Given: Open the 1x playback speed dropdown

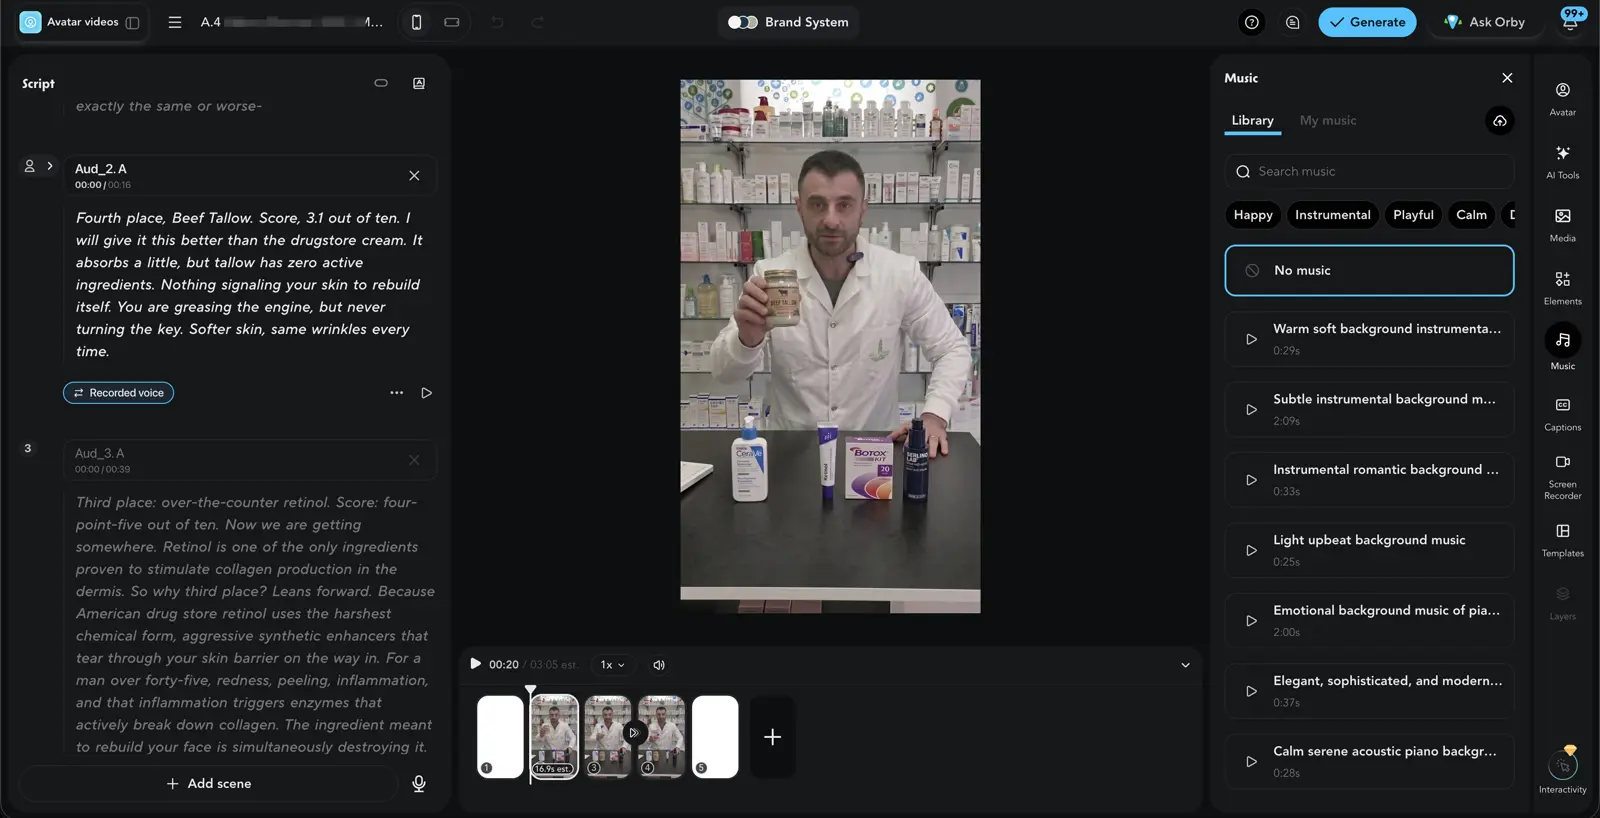Looking at the screenshot, I should (612, 665).
